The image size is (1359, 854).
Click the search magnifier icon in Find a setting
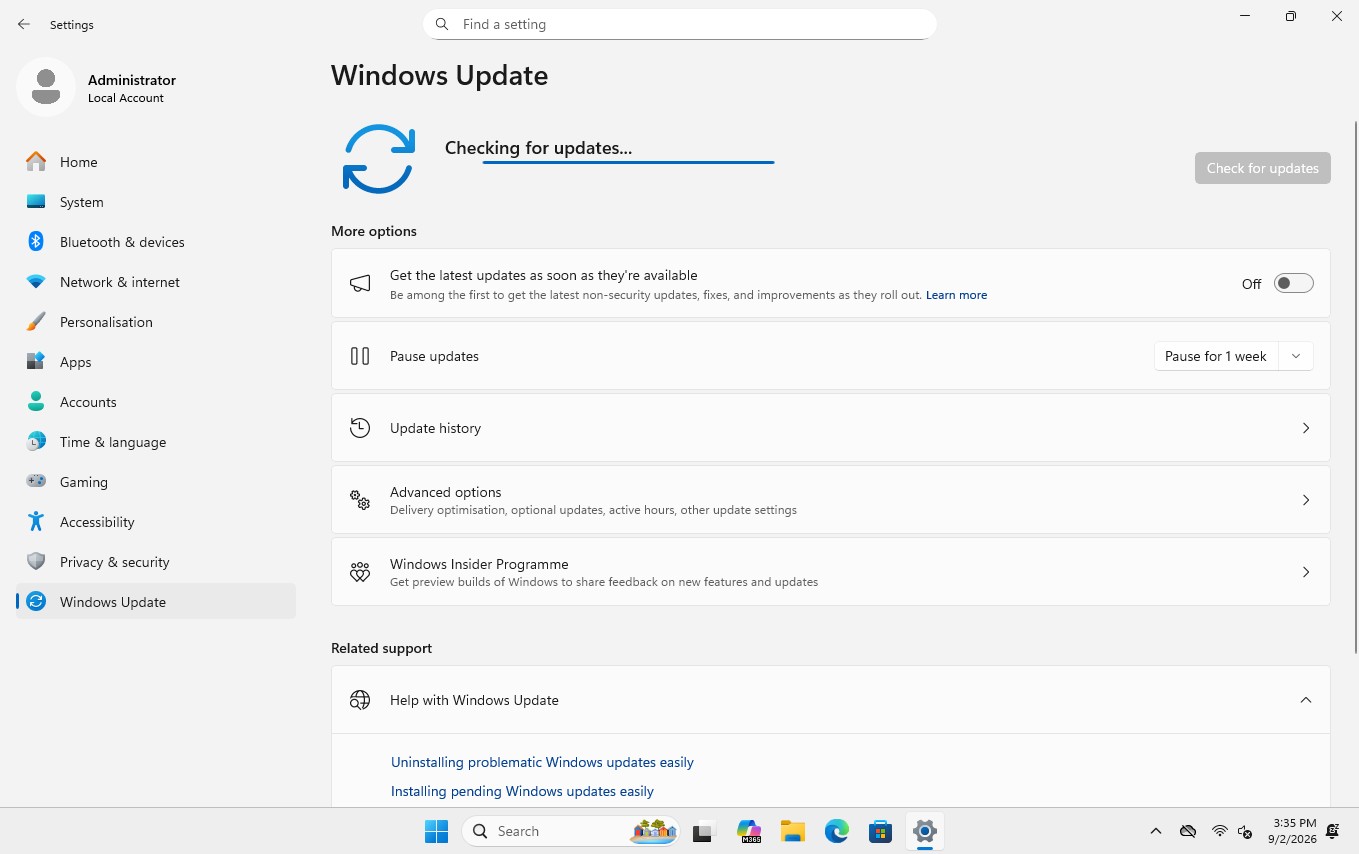coord(442,24)
